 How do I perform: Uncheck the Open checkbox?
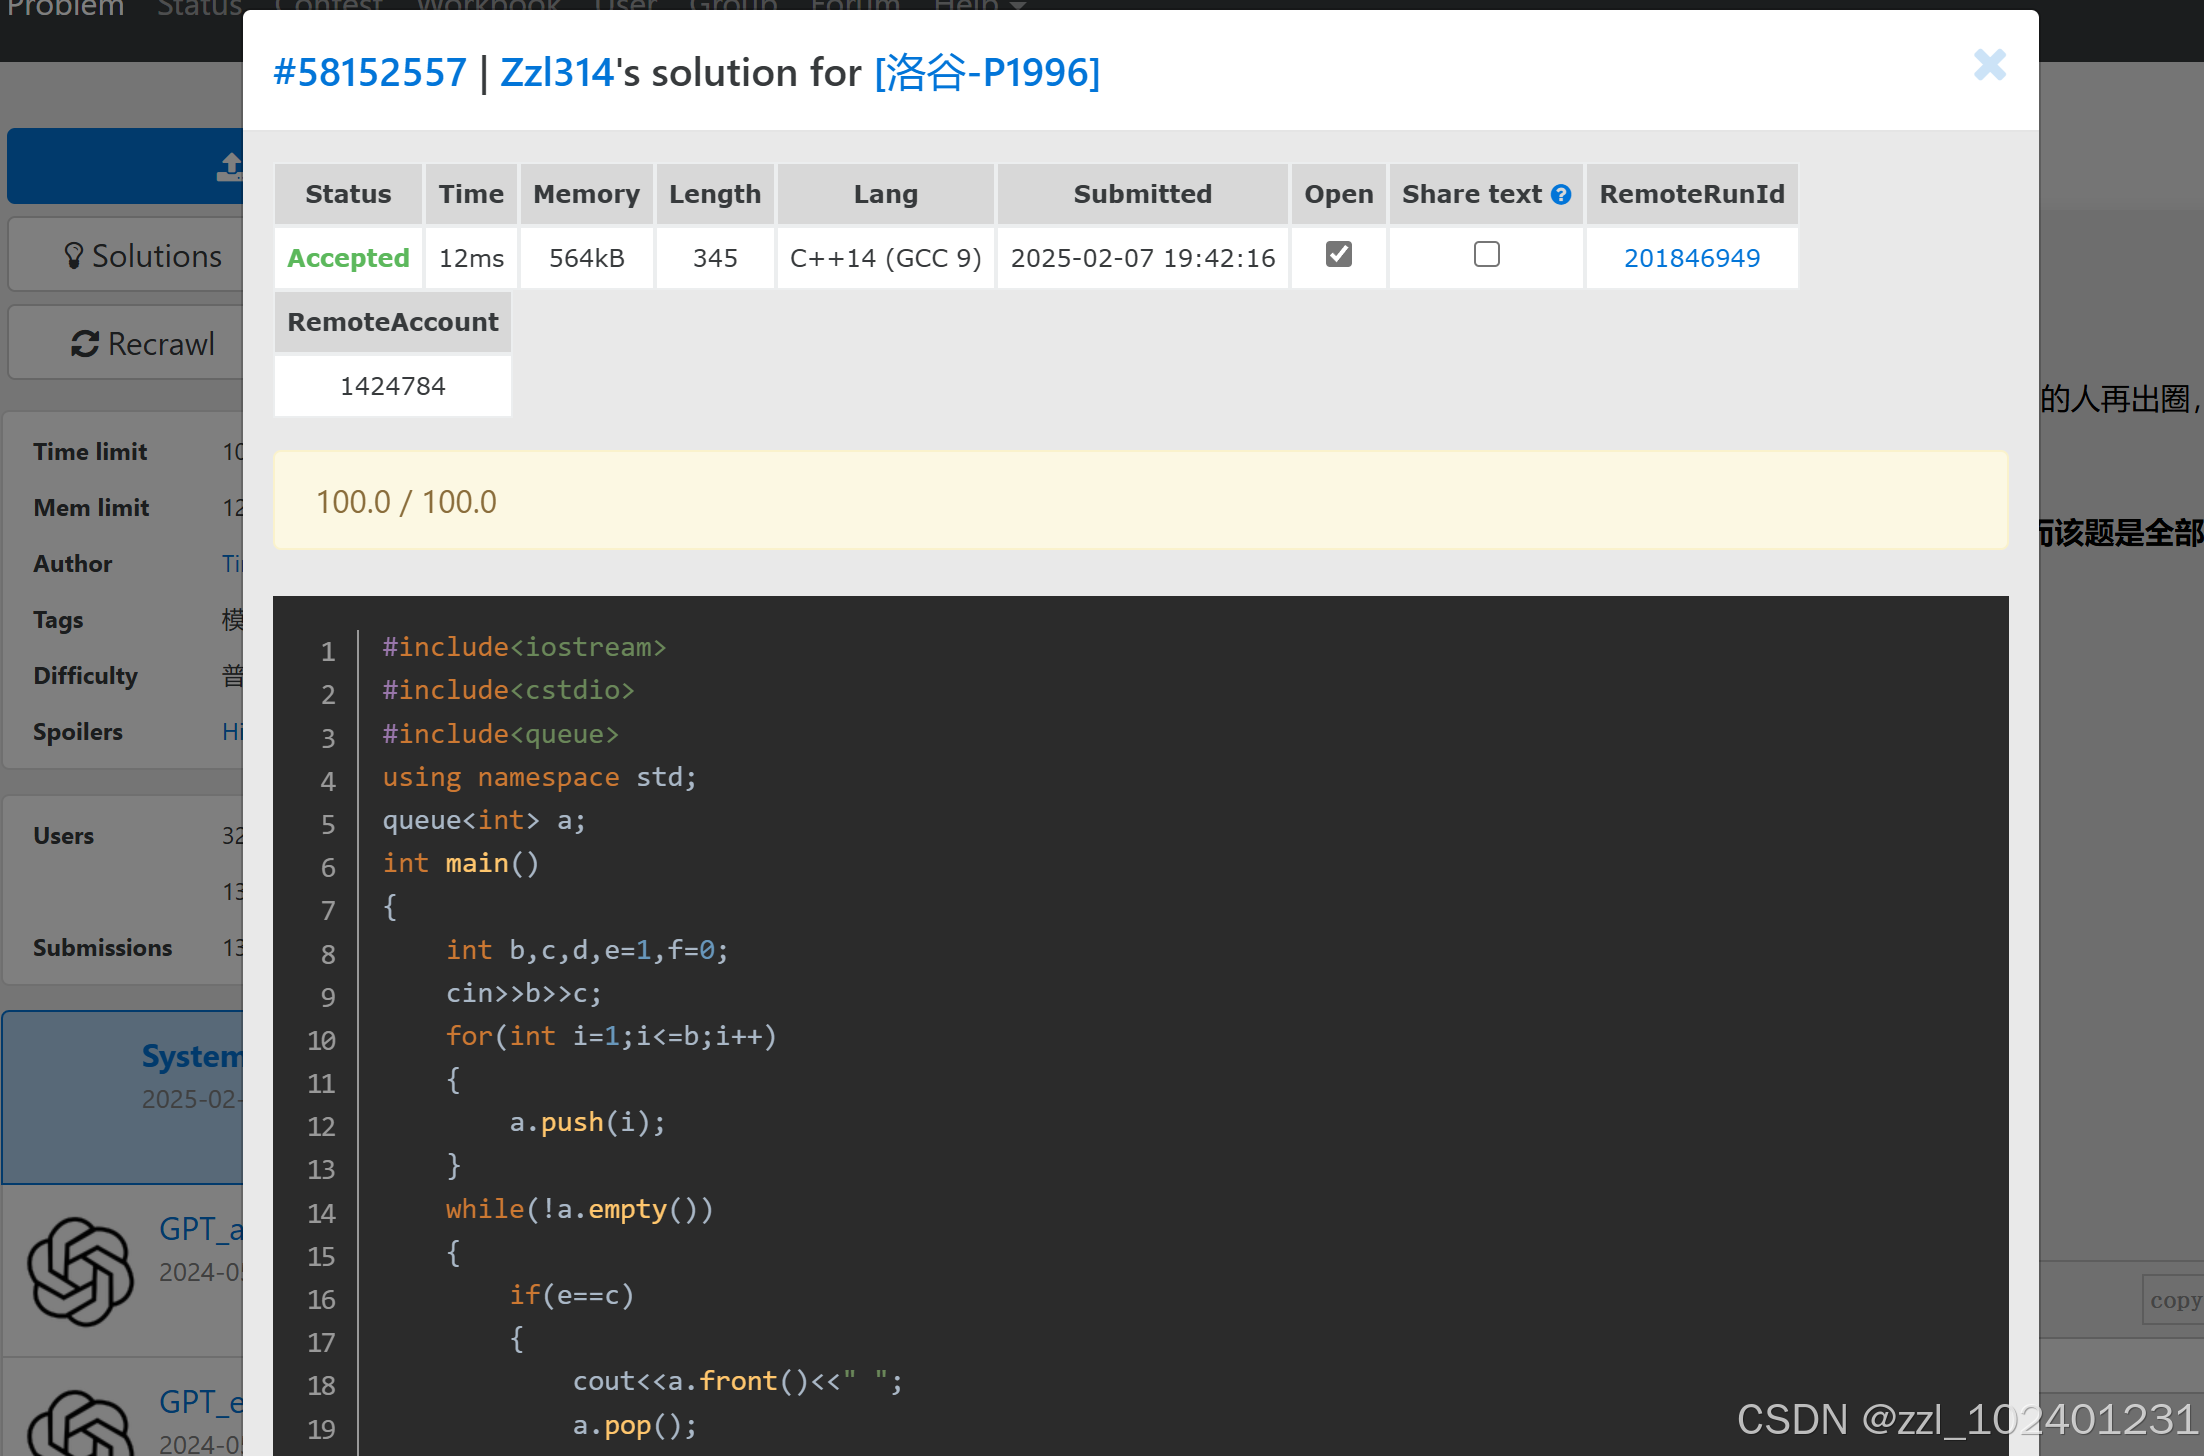(1338, 254)
